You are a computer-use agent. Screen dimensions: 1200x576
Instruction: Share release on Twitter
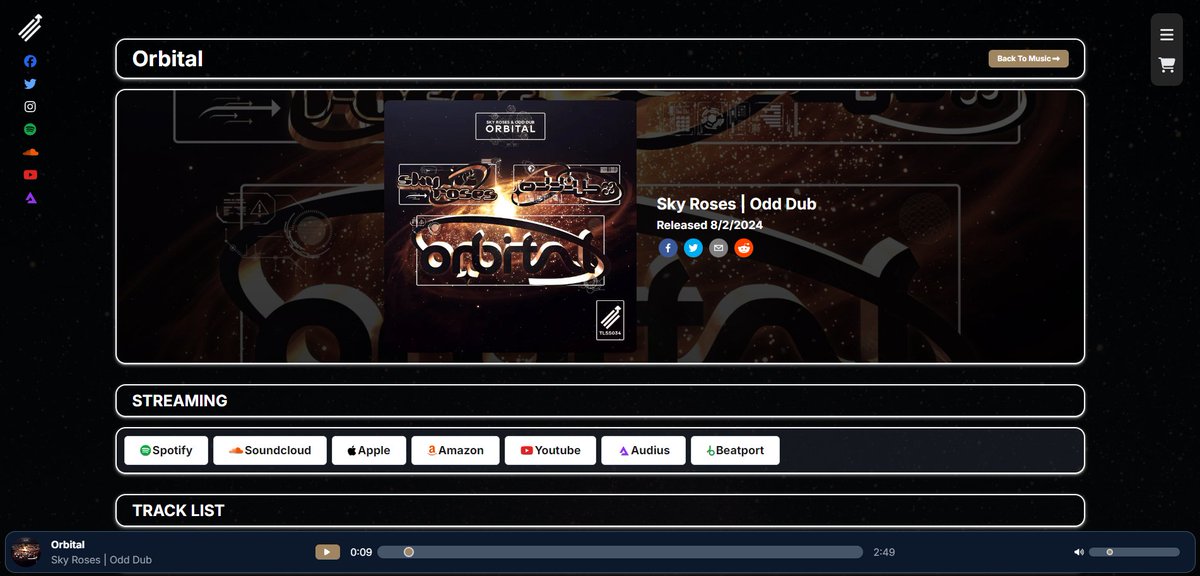693,248
